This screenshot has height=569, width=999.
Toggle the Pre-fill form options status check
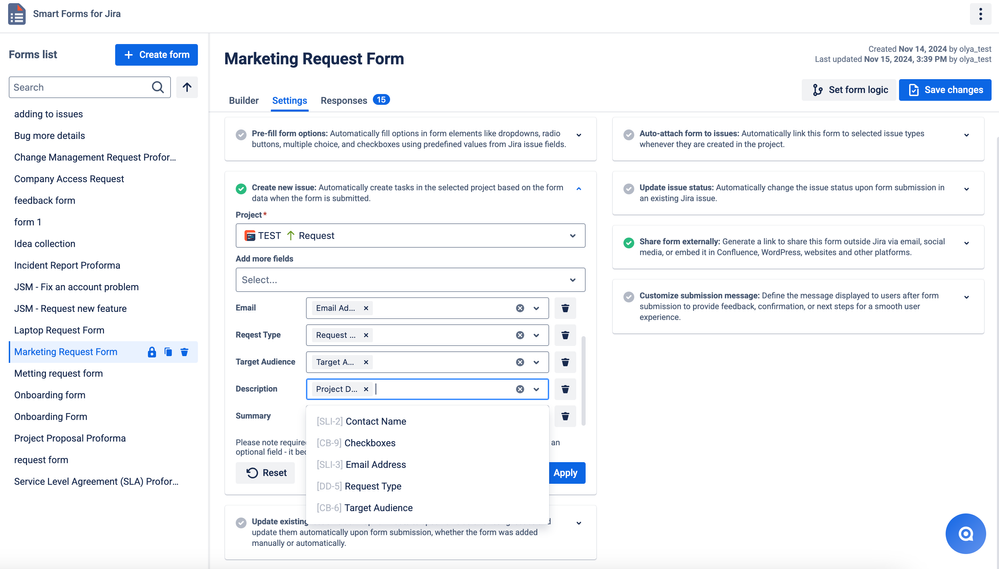[241, 134]
